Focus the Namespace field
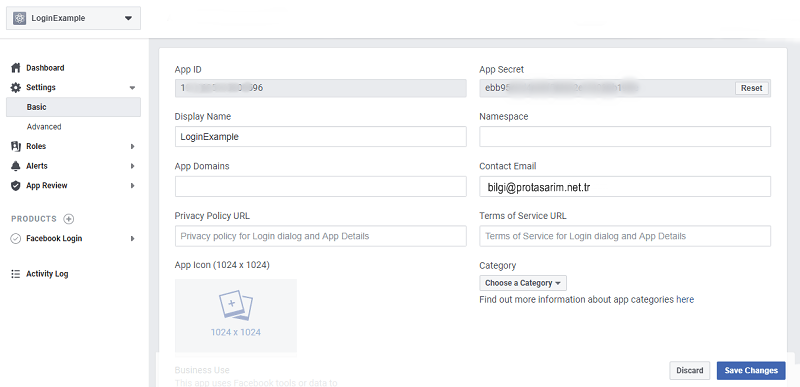This screenshot has width=800, height=387. point(625,137)
